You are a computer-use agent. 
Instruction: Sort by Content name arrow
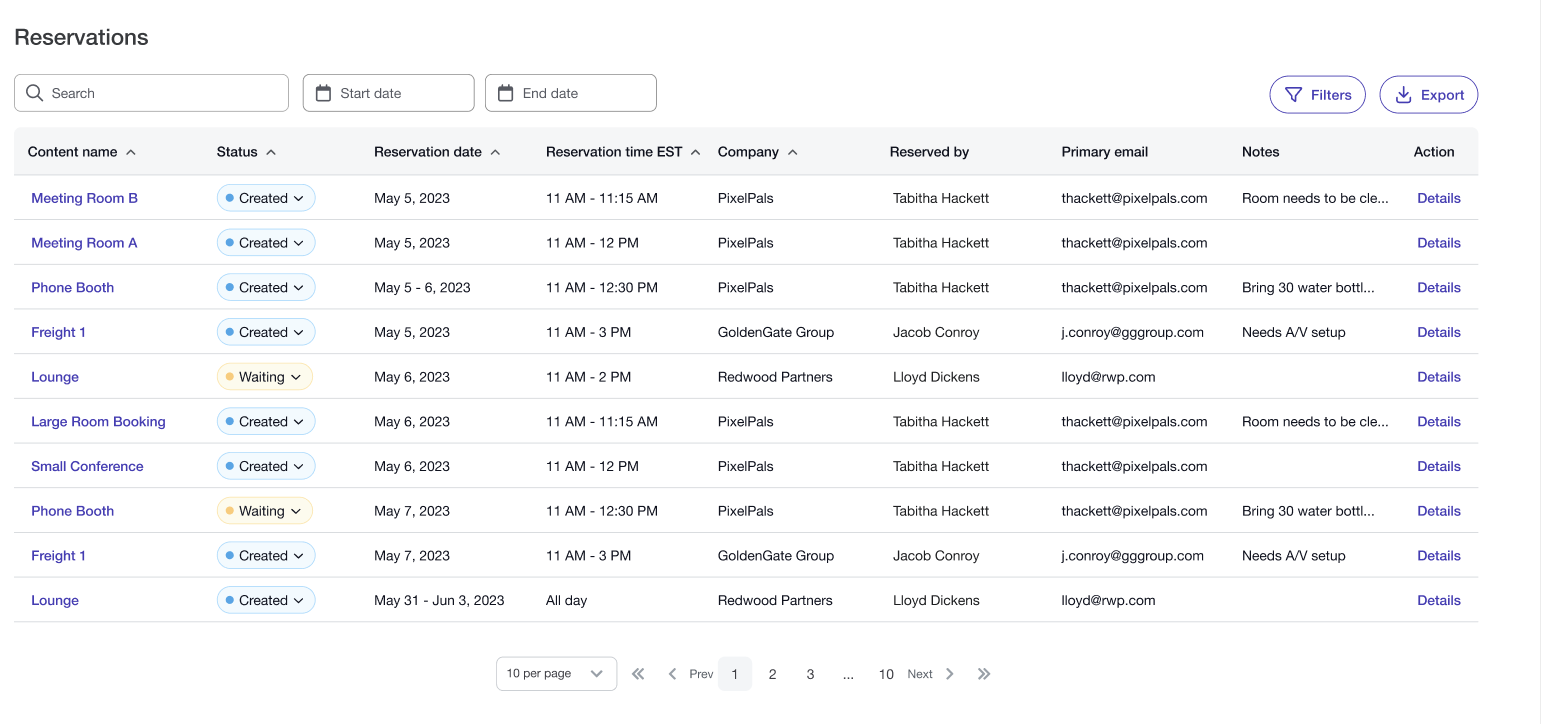tap(131, 152)
